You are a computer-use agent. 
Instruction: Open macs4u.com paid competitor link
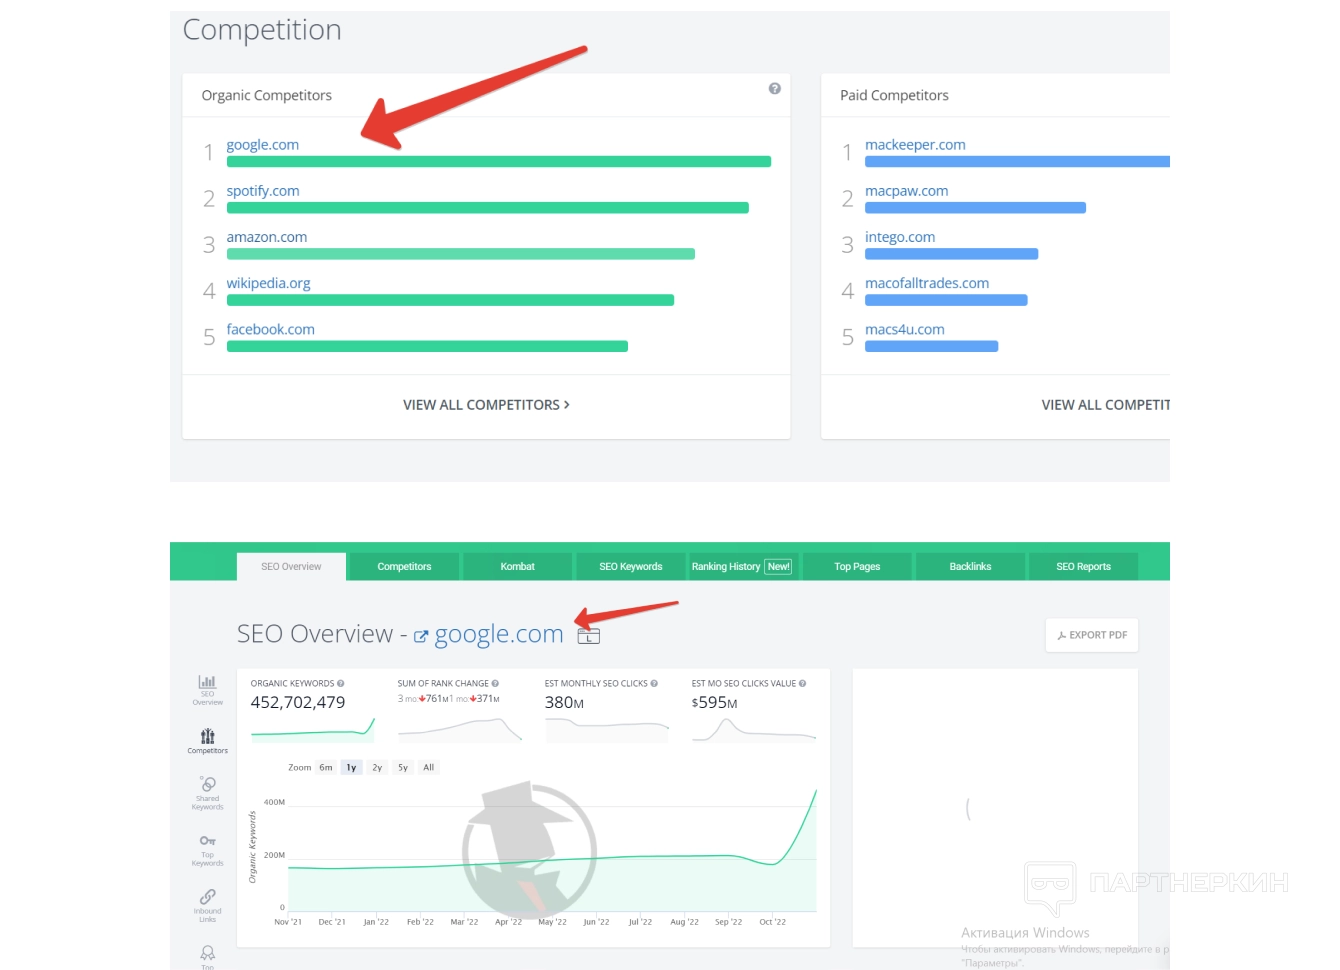[905, 329]
